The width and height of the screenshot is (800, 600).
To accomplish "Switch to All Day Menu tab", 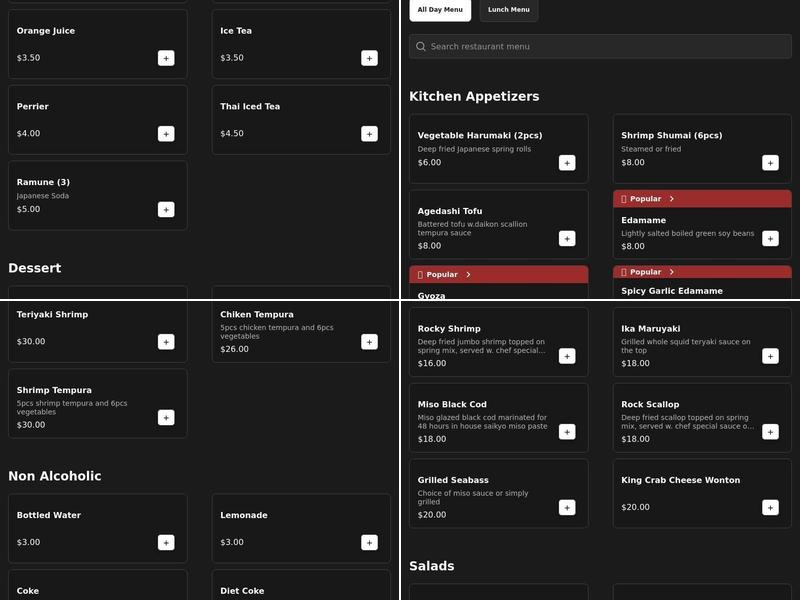I will click(440, 10).
